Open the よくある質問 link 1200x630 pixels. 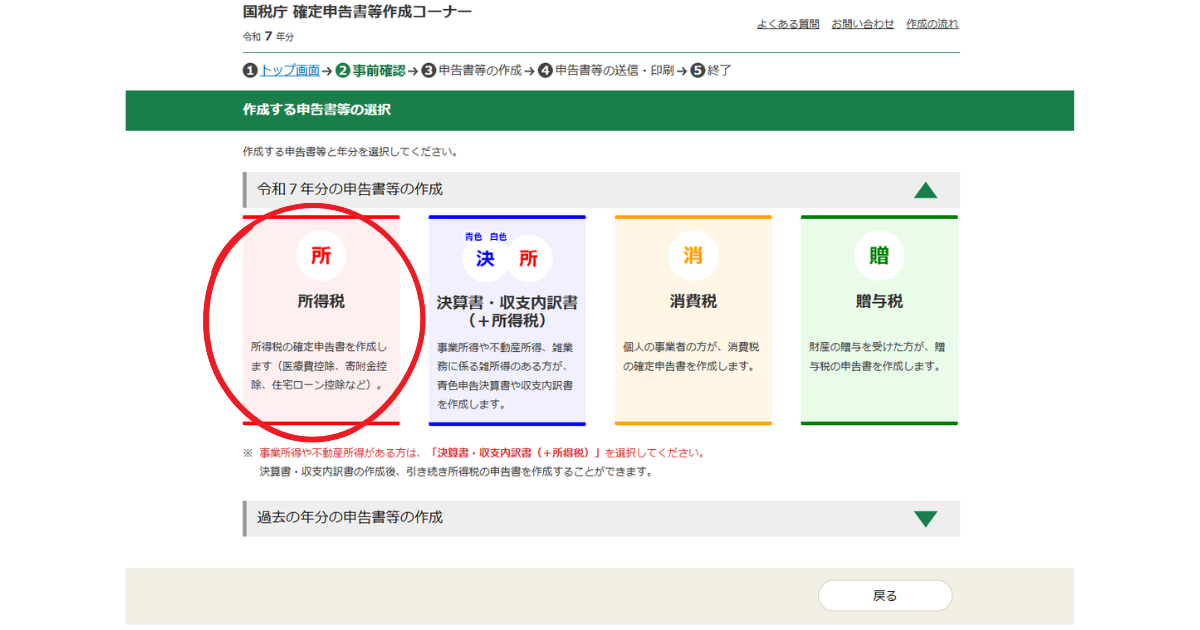788,24
